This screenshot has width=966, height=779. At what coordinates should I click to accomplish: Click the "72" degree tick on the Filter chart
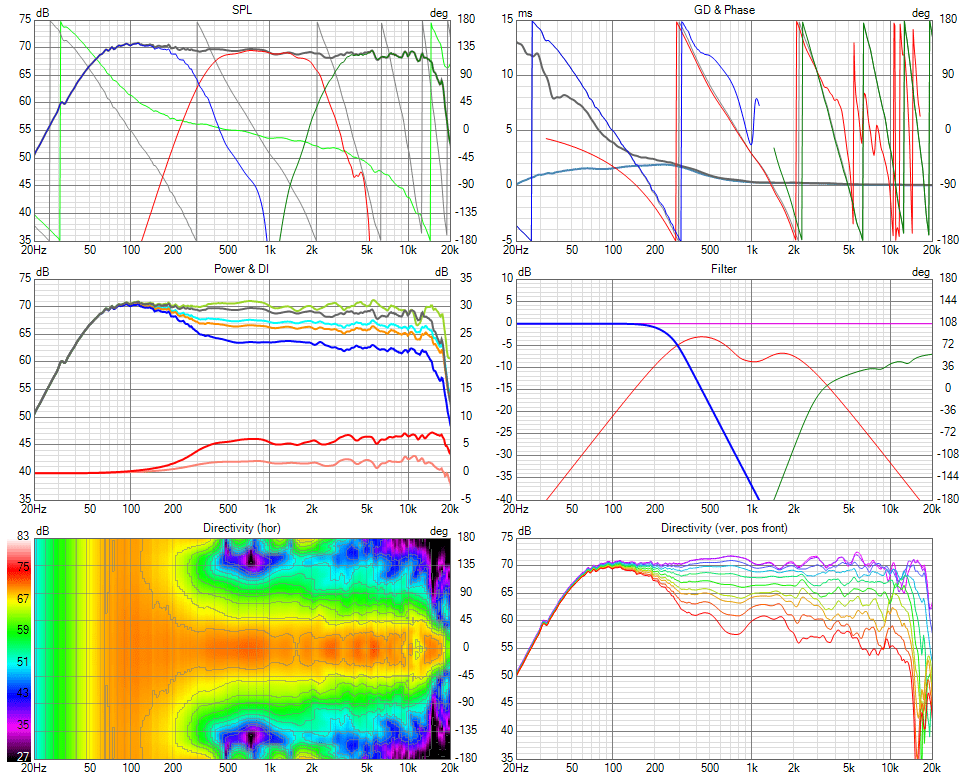pos(949,344)
